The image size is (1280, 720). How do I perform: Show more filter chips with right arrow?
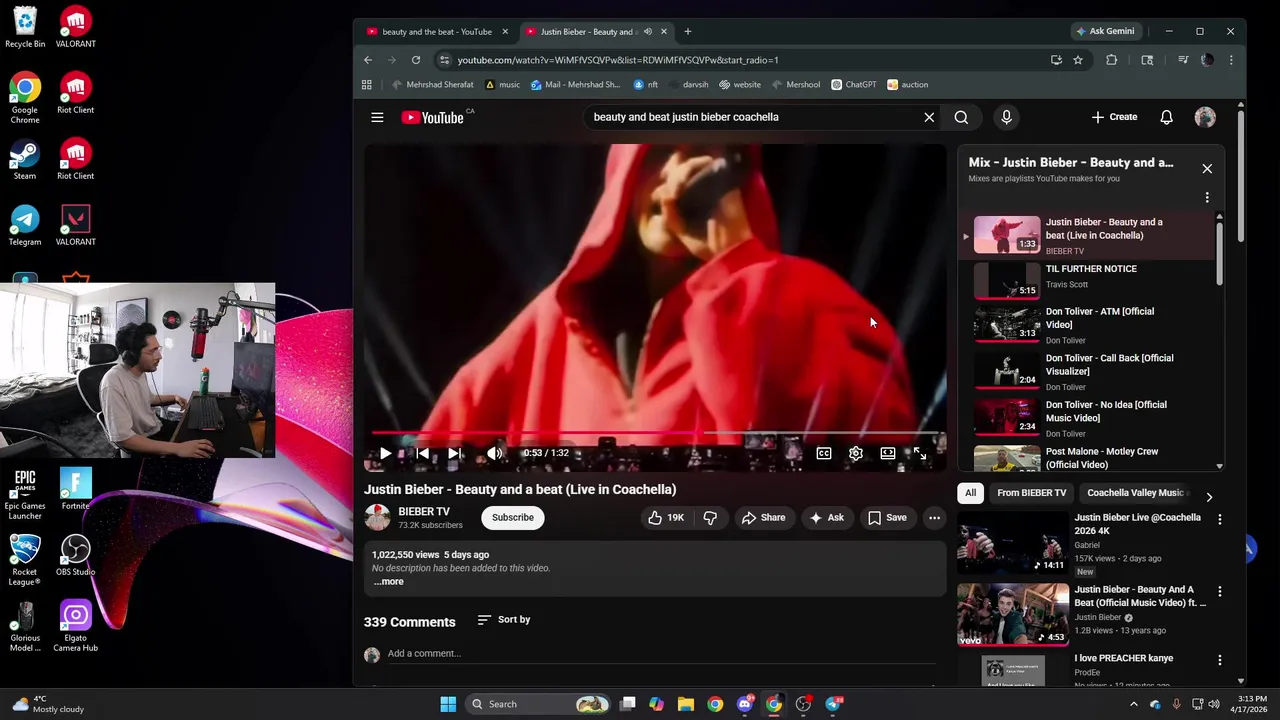[1209, 497]
